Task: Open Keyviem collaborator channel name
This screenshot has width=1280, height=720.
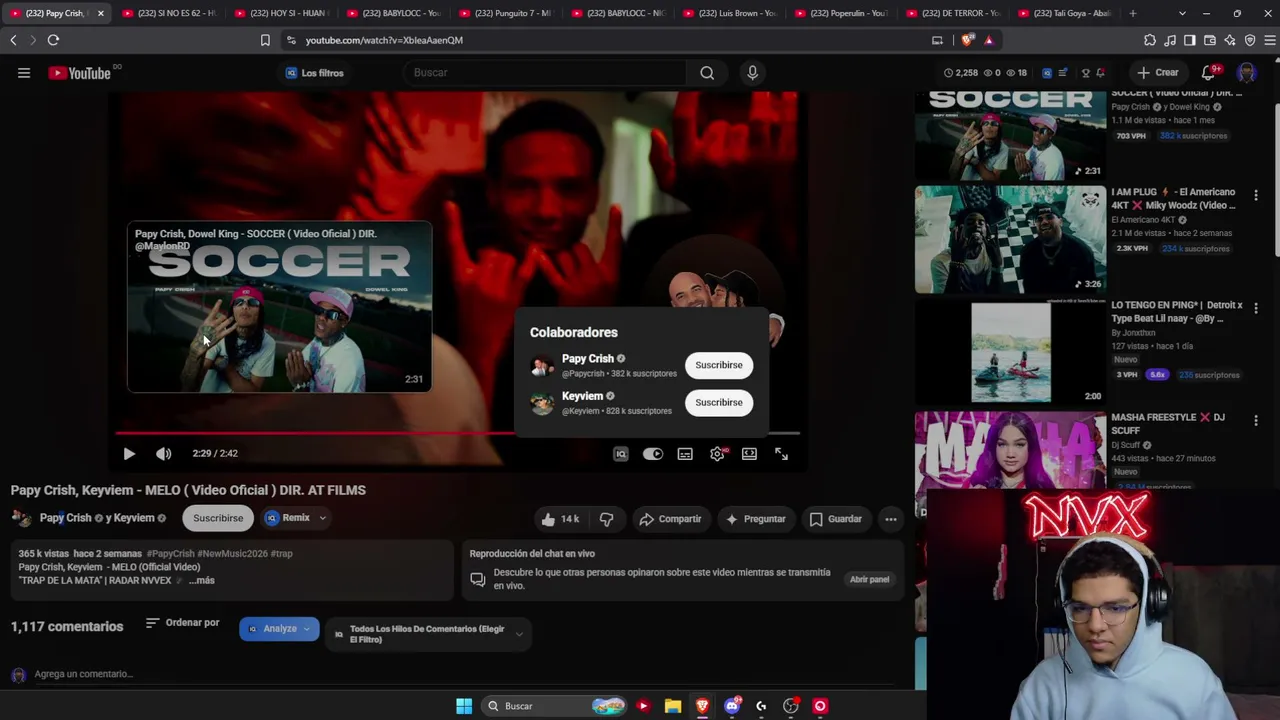Action: 582,396
